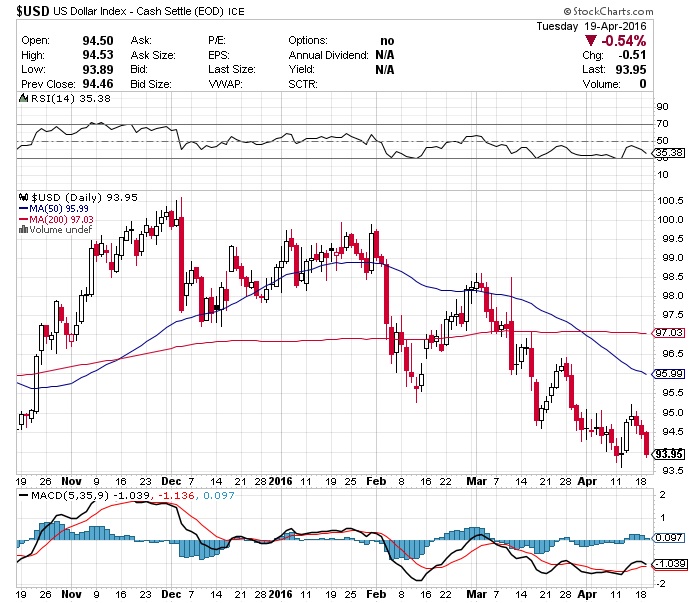Click the 93.5 price axis label

pos(672,470)
